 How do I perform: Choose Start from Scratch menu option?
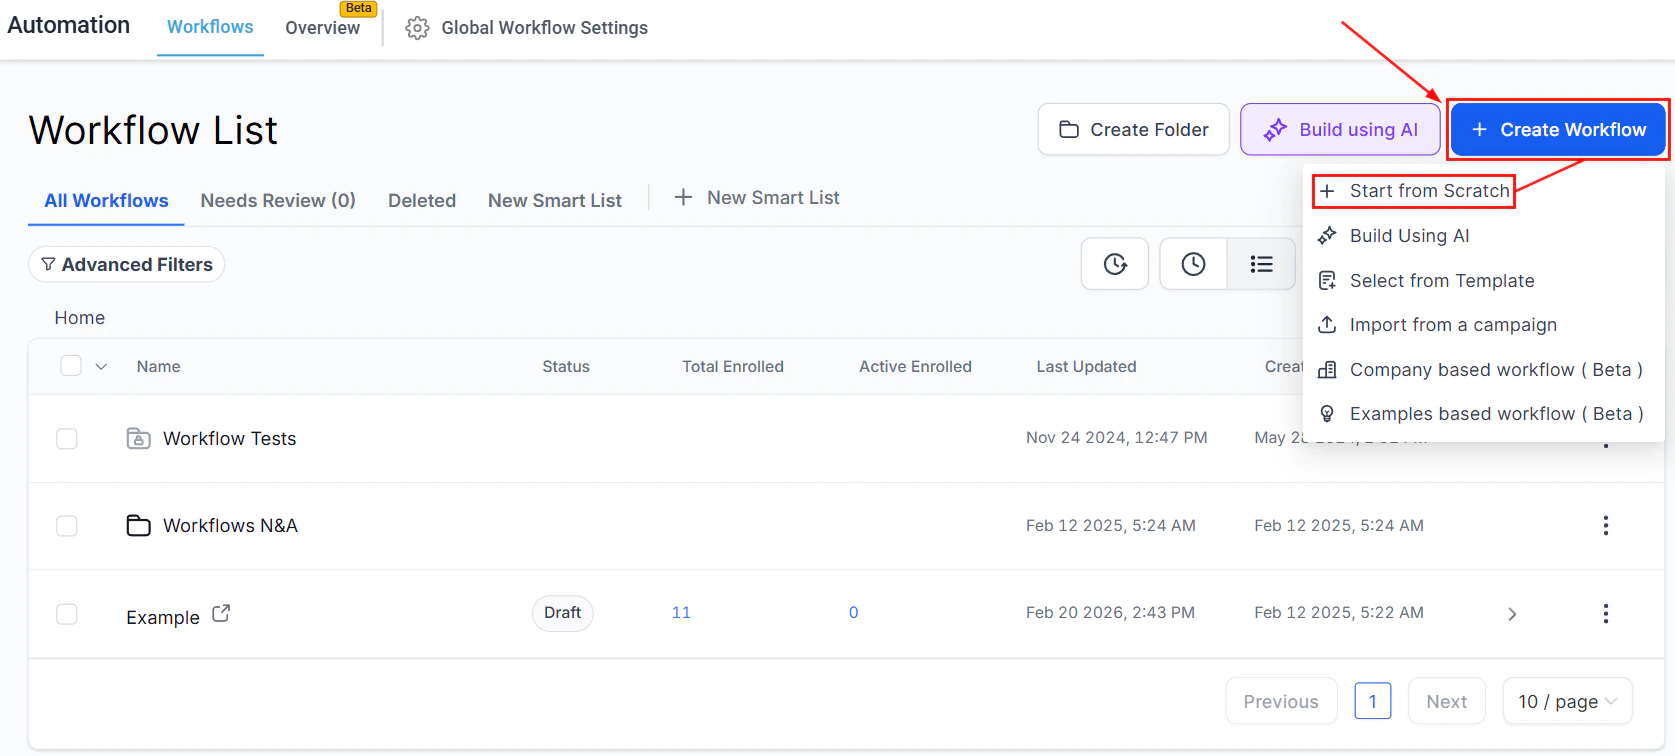click(1414, 191)
